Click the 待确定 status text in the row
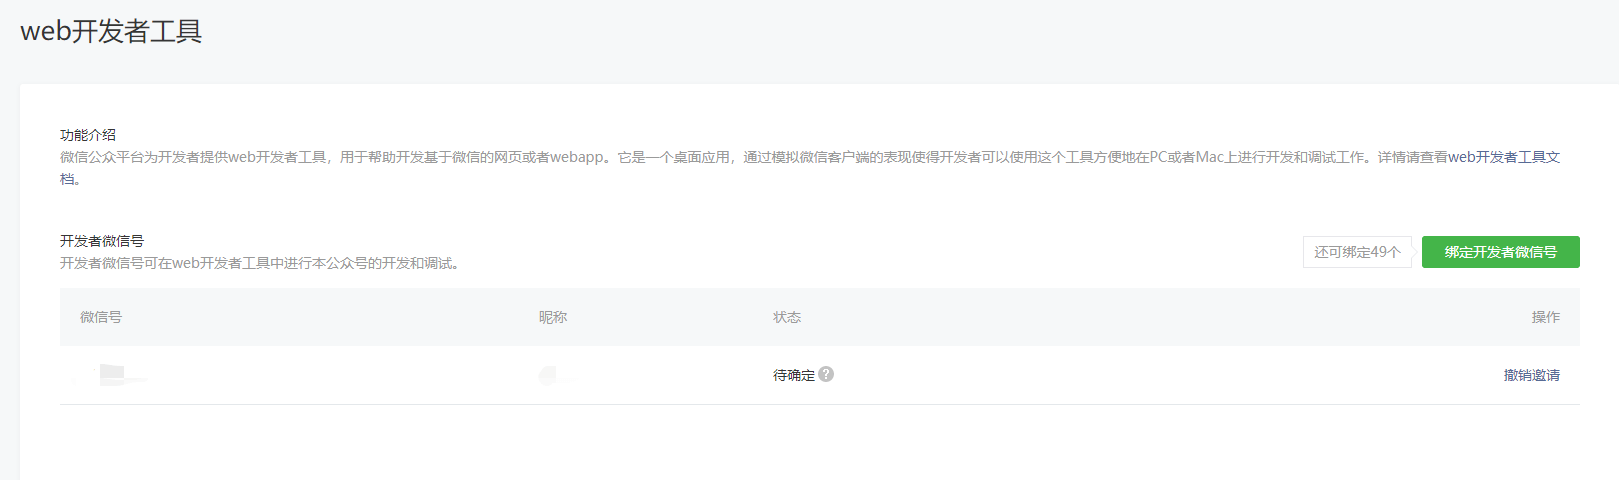Image resolution: width=1619 pixels, height=480 pixels. tap(794, 375)
